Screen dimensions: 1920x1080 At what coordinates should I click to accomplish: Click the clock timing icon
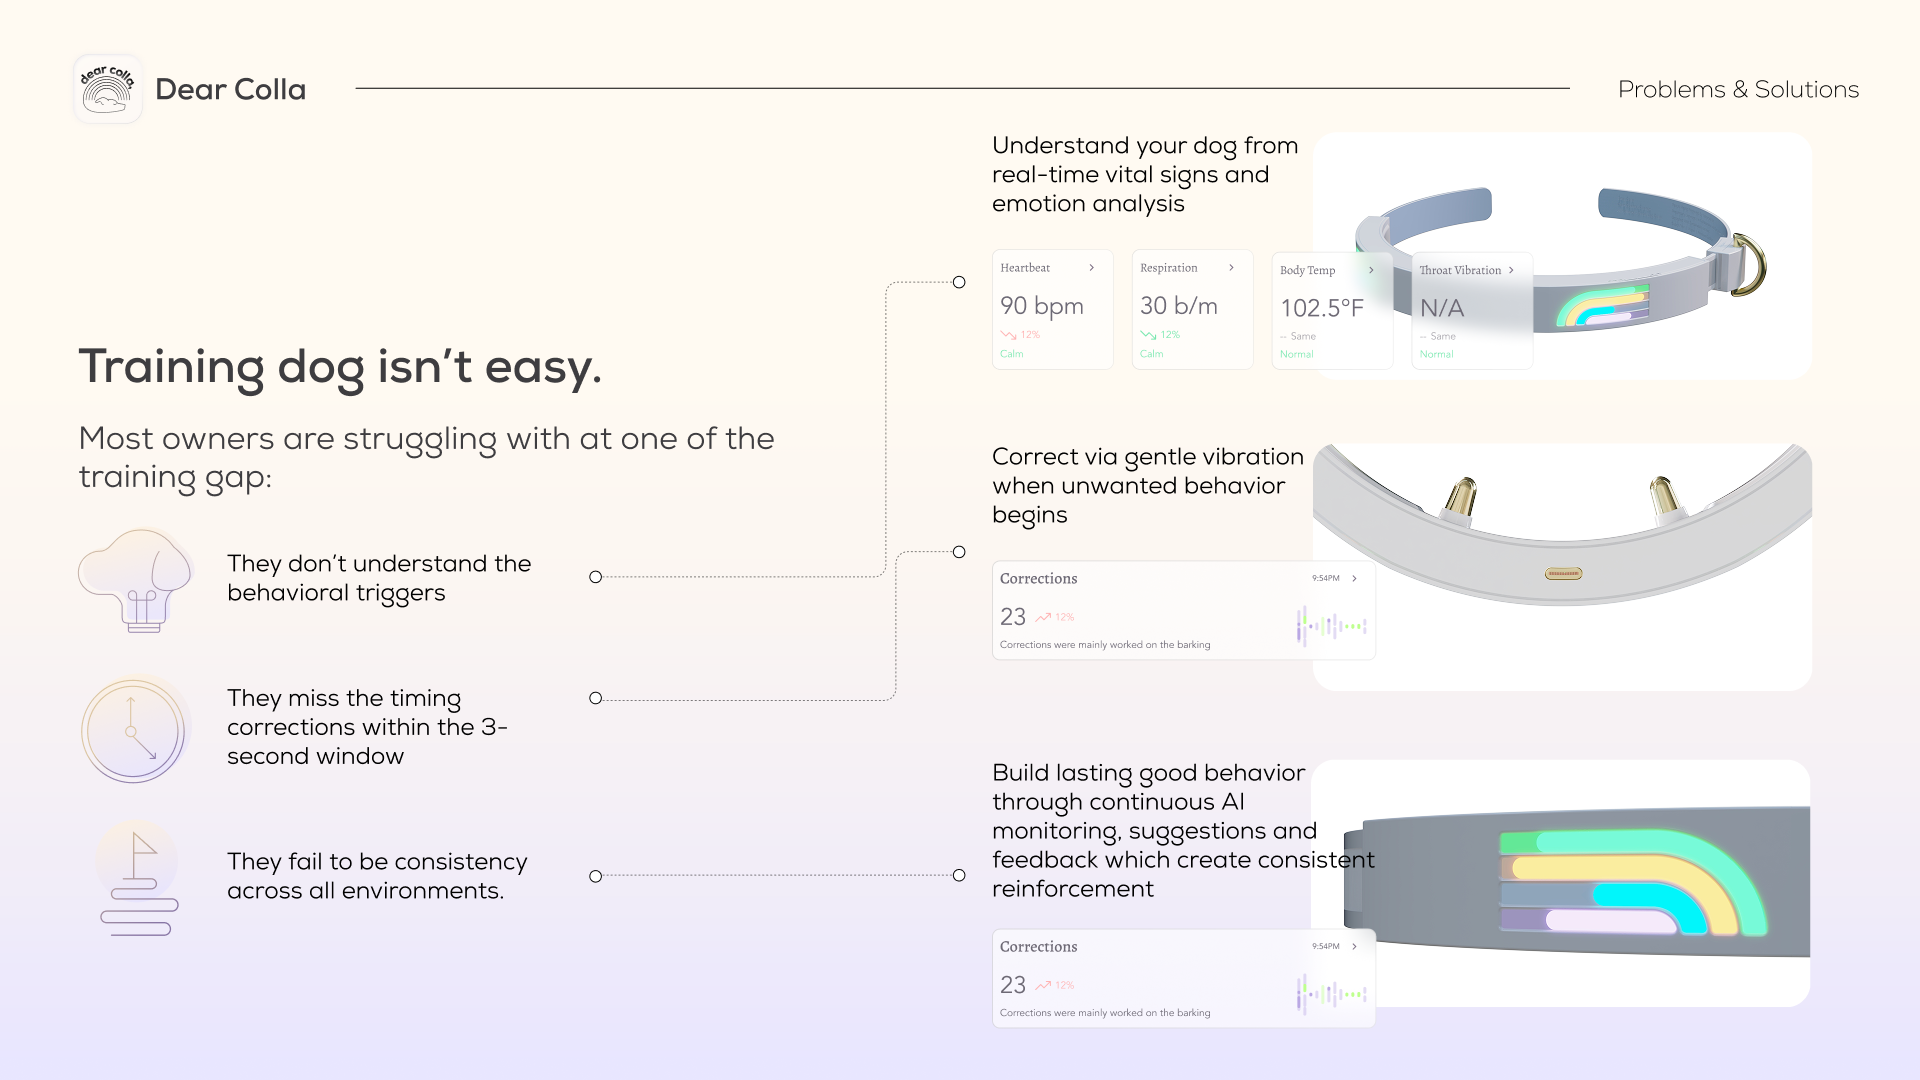click(x=133, y=731)
